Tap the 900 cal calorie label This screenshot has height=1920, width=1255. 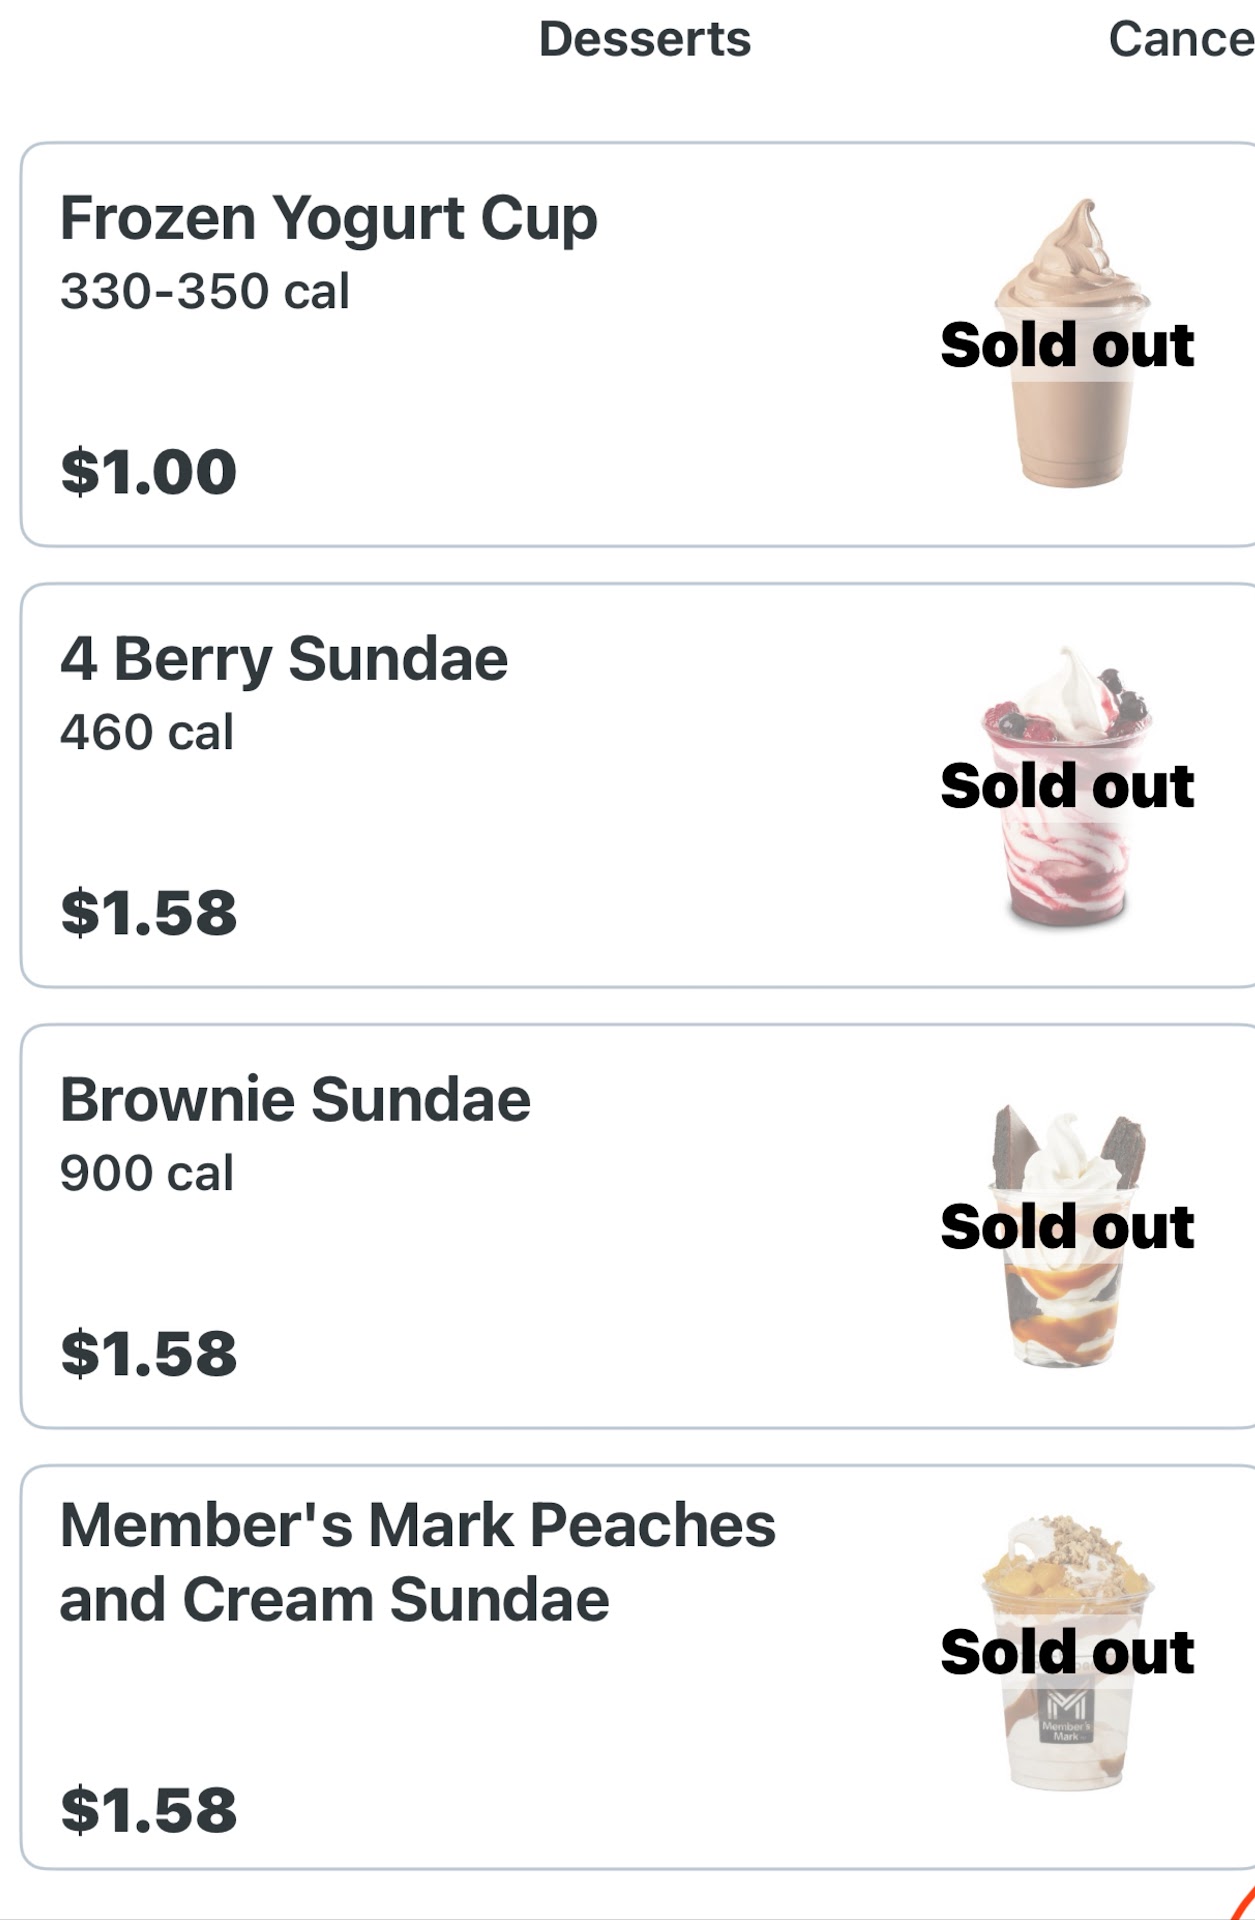147,1174
